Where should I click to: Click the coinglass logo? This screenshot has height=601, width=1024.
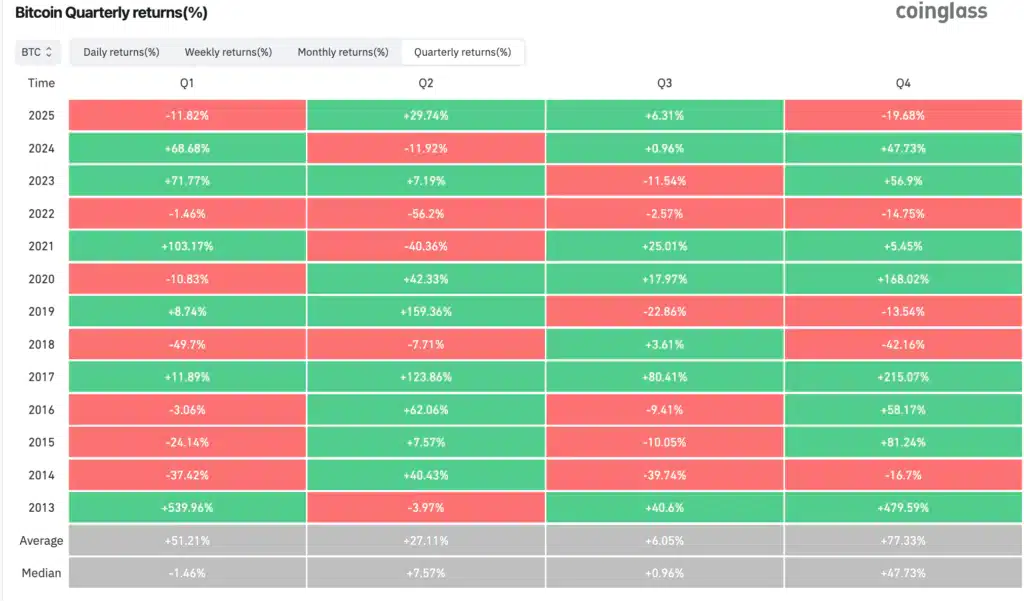pyautogui.click(x=941, y=13)
